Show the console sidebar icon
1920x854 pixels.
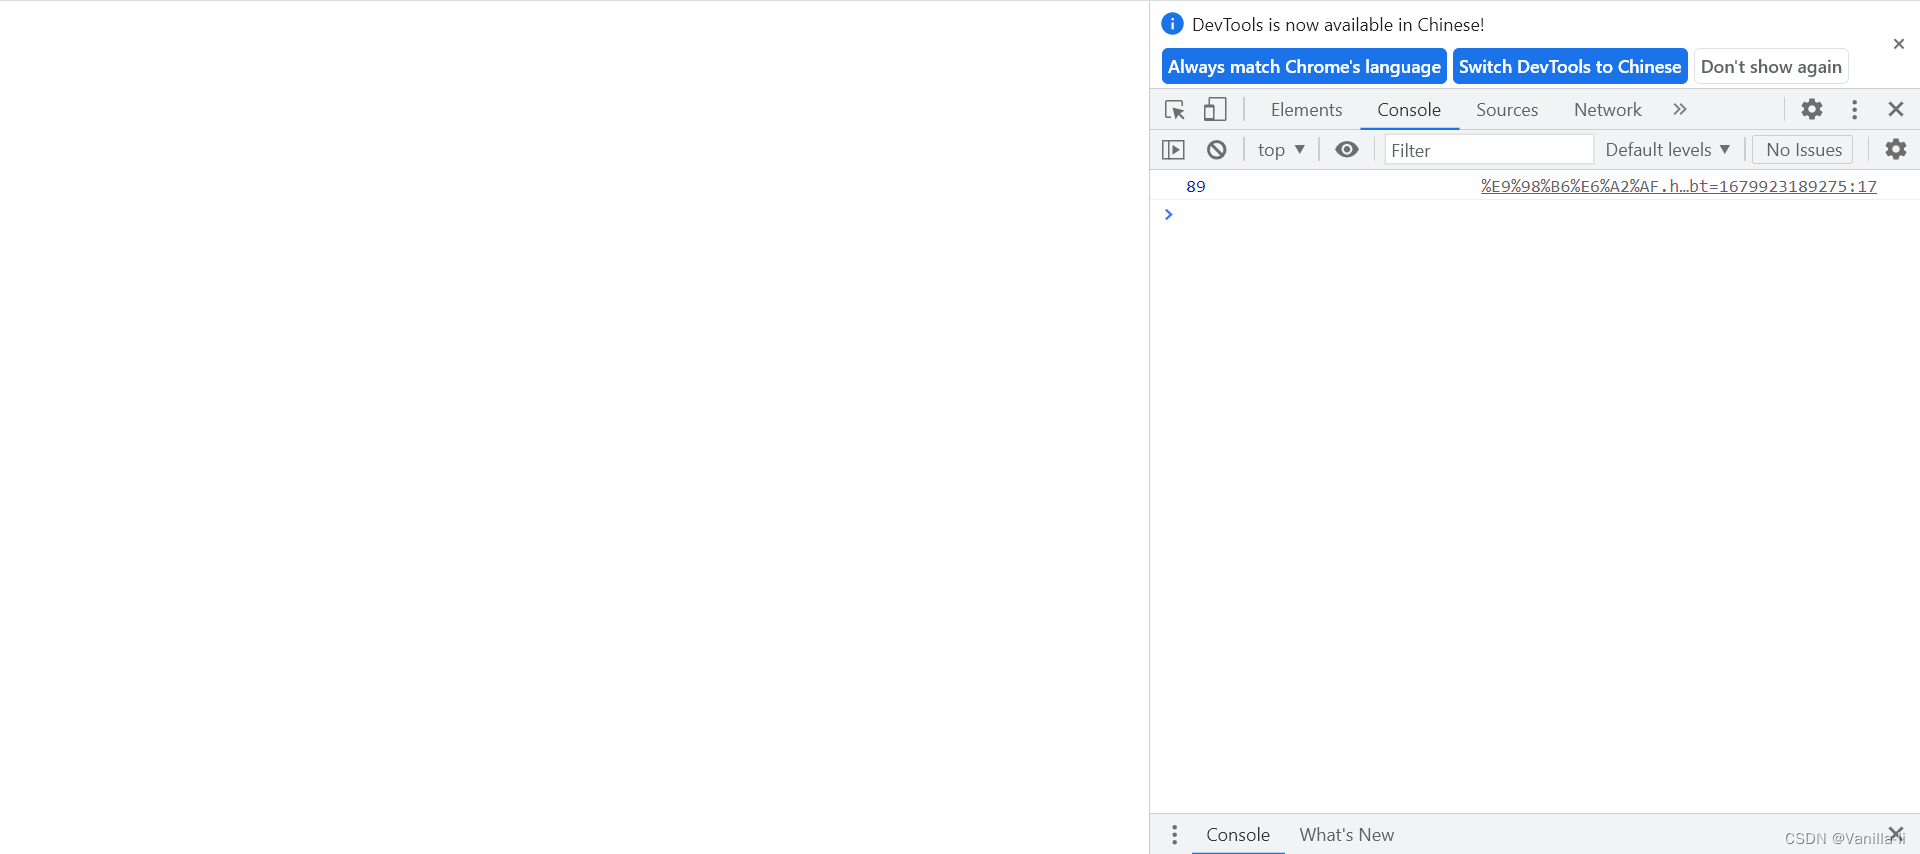1174,150
